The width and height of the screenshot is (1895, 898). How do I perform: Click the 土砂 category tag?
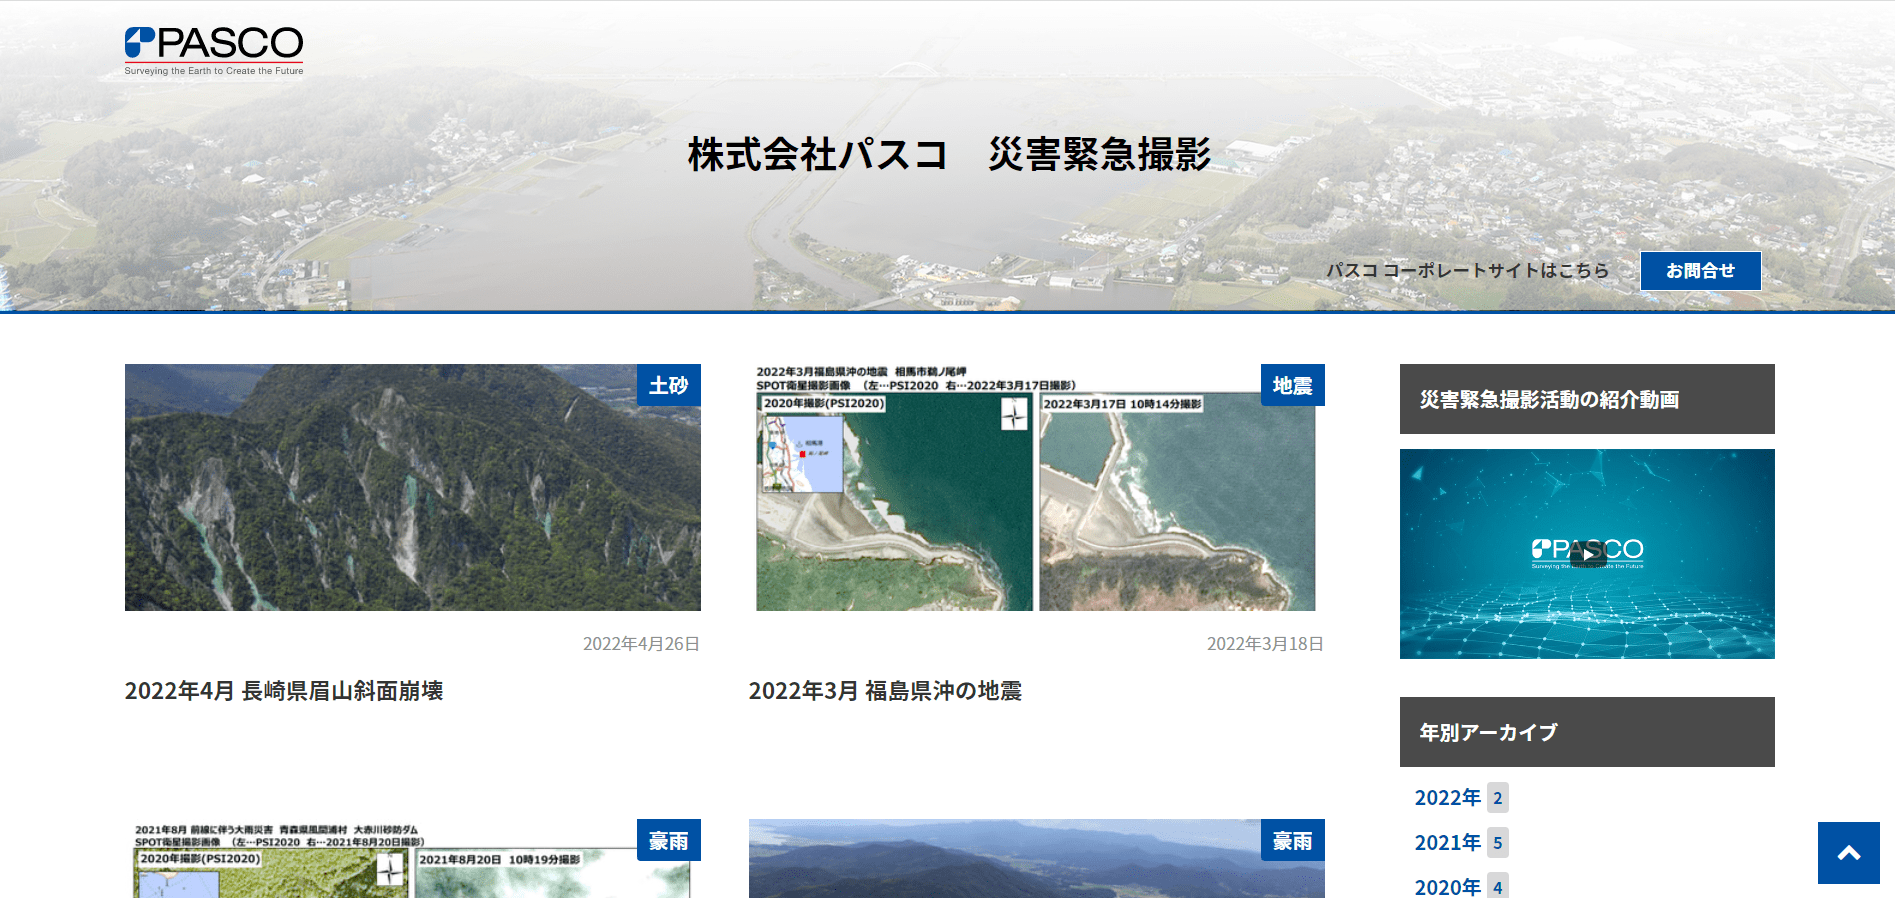point(669,385)
